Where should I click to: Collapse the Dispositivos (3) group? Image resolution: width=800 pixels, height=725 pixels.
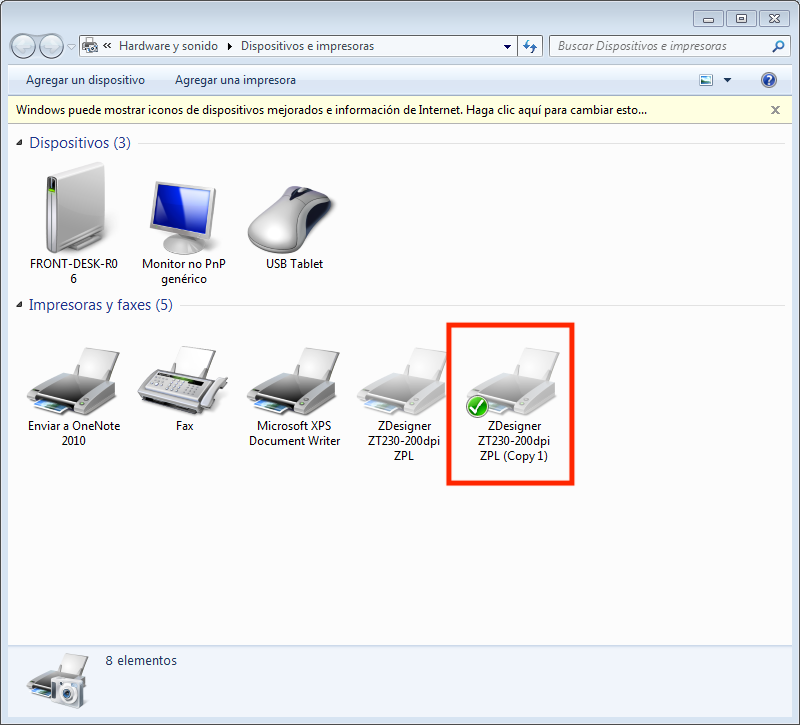point(21,144)
